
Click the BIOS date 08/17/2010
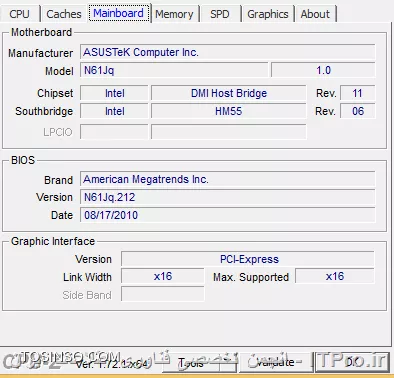click(x=227, y=215)
